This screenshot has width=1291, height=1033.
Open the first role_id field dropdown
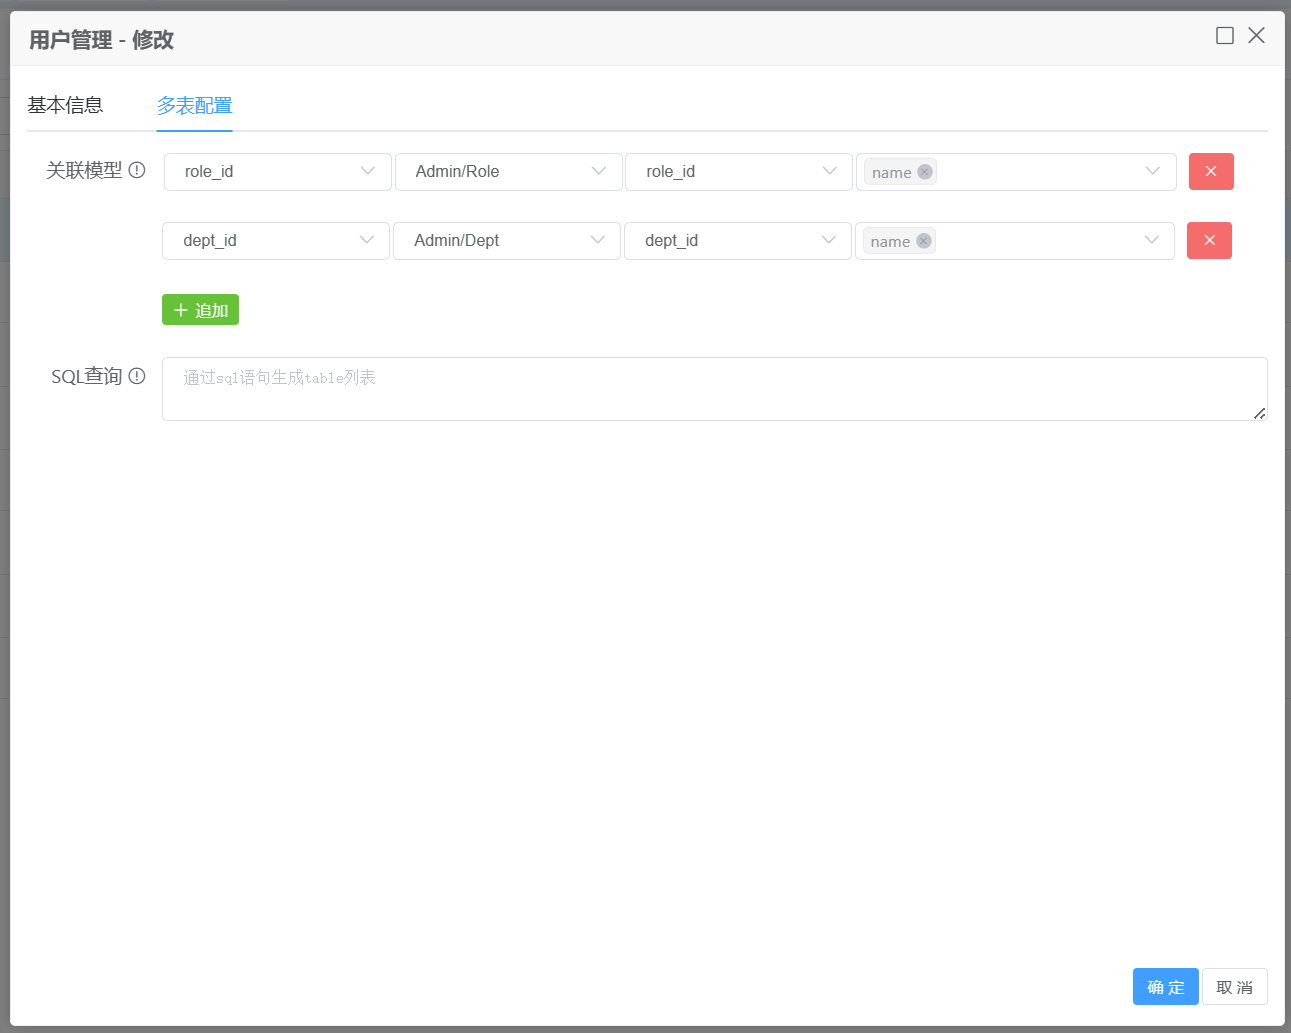[277, 171]
